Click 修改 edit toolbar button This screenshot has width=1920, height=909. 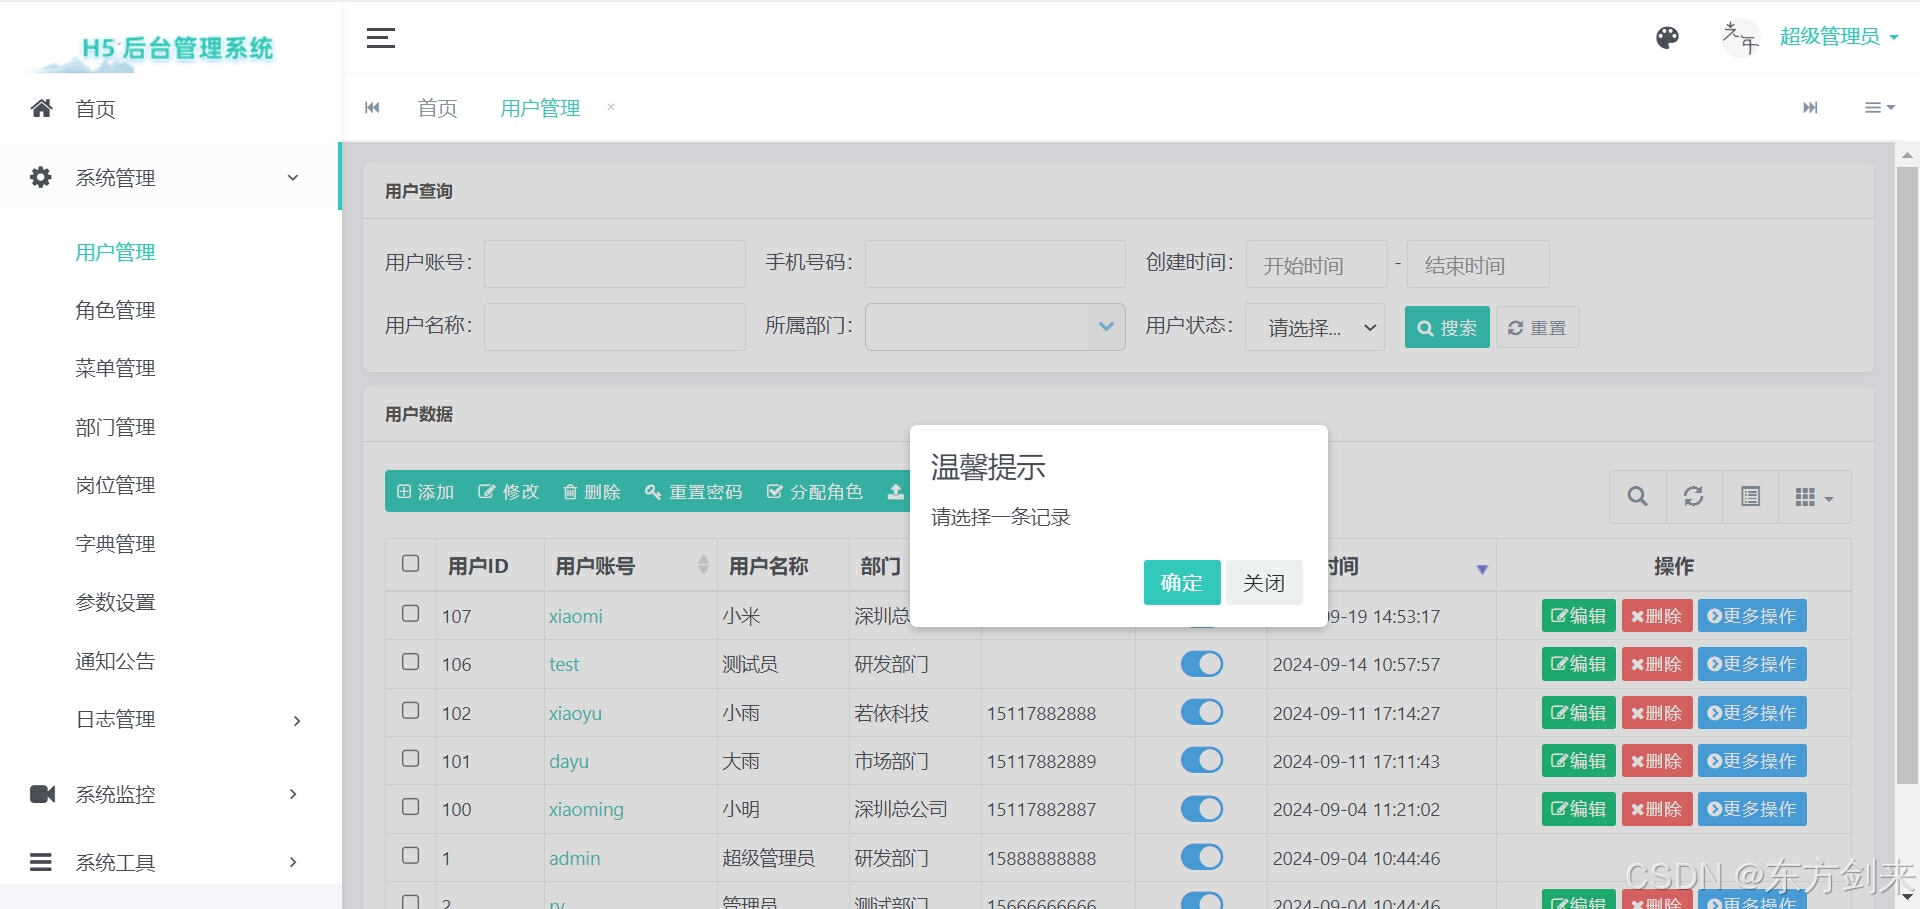(509, 491)
